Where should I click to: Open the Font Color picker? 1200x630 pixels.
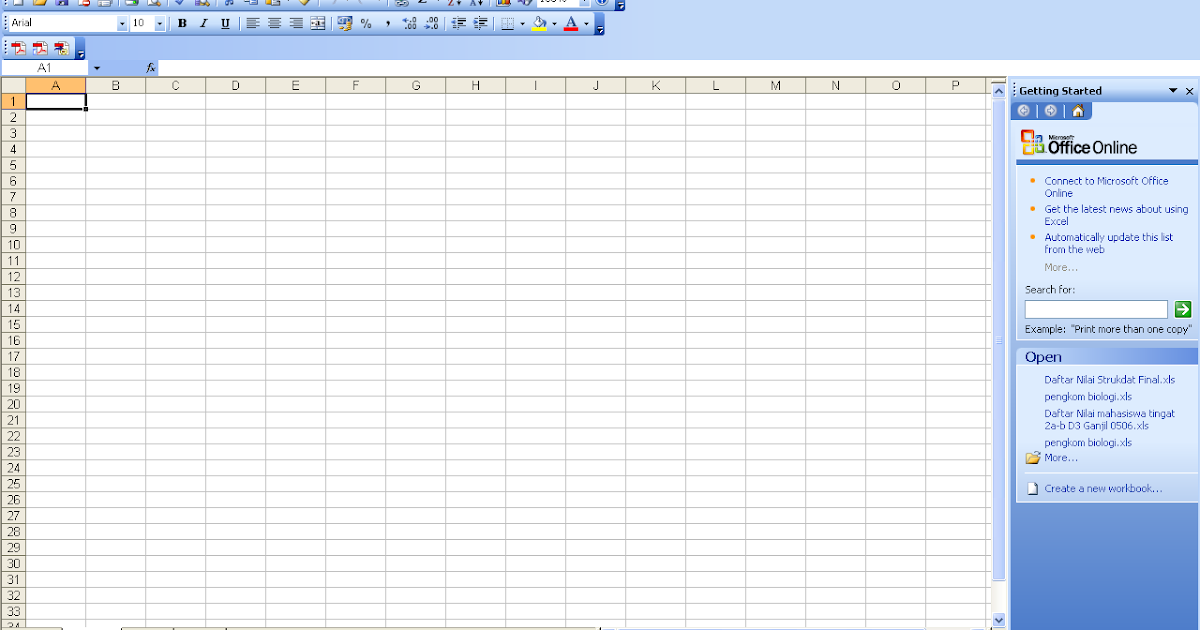click(x=584, y=24)
